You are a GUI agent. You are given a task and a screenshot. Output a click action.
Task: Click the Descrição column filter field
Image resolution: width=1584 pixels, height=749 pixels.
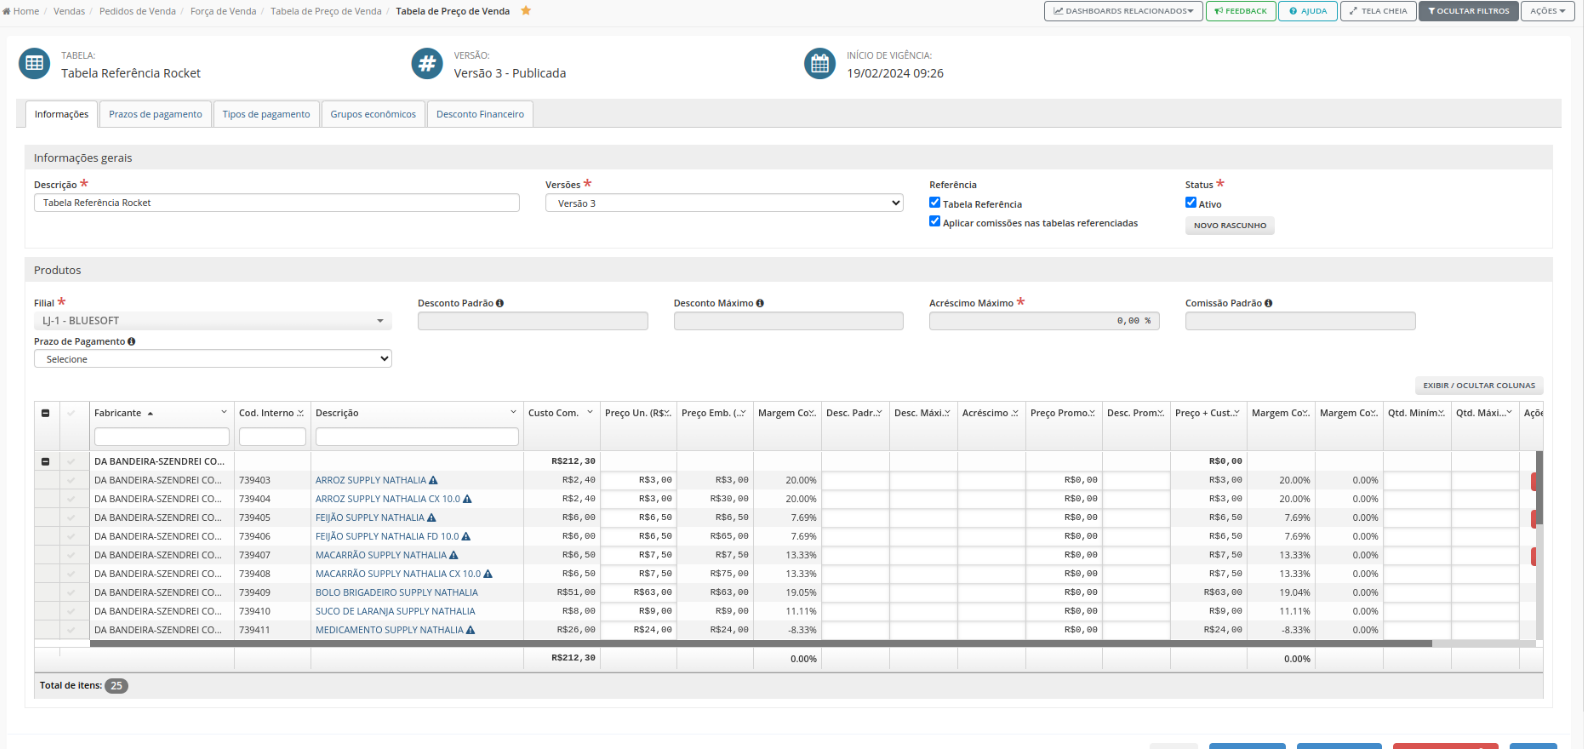click(416, 437)
